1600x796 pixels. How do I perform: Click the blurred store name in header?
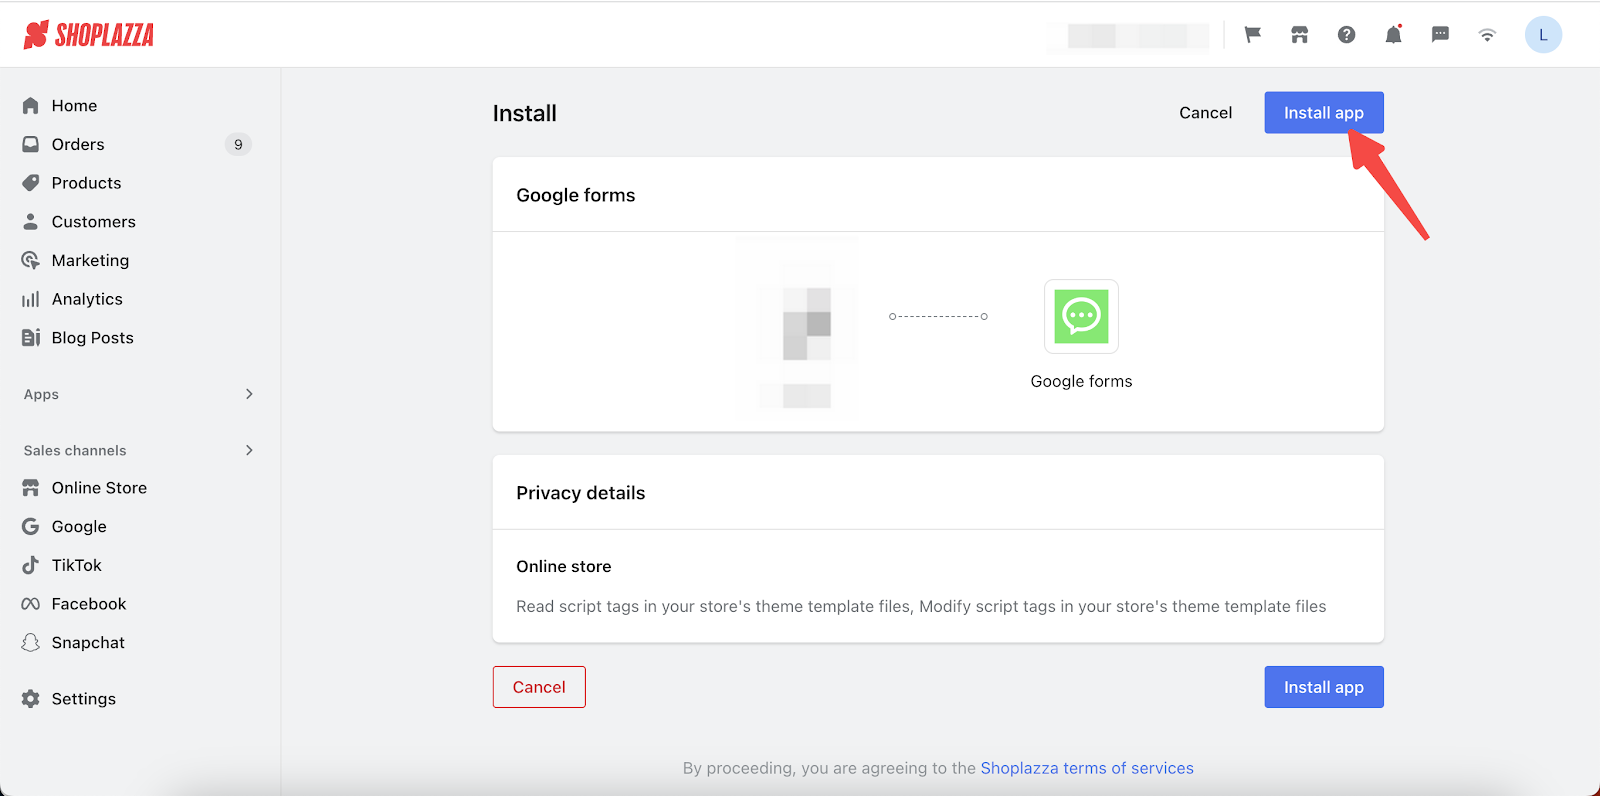(1128, 36)
